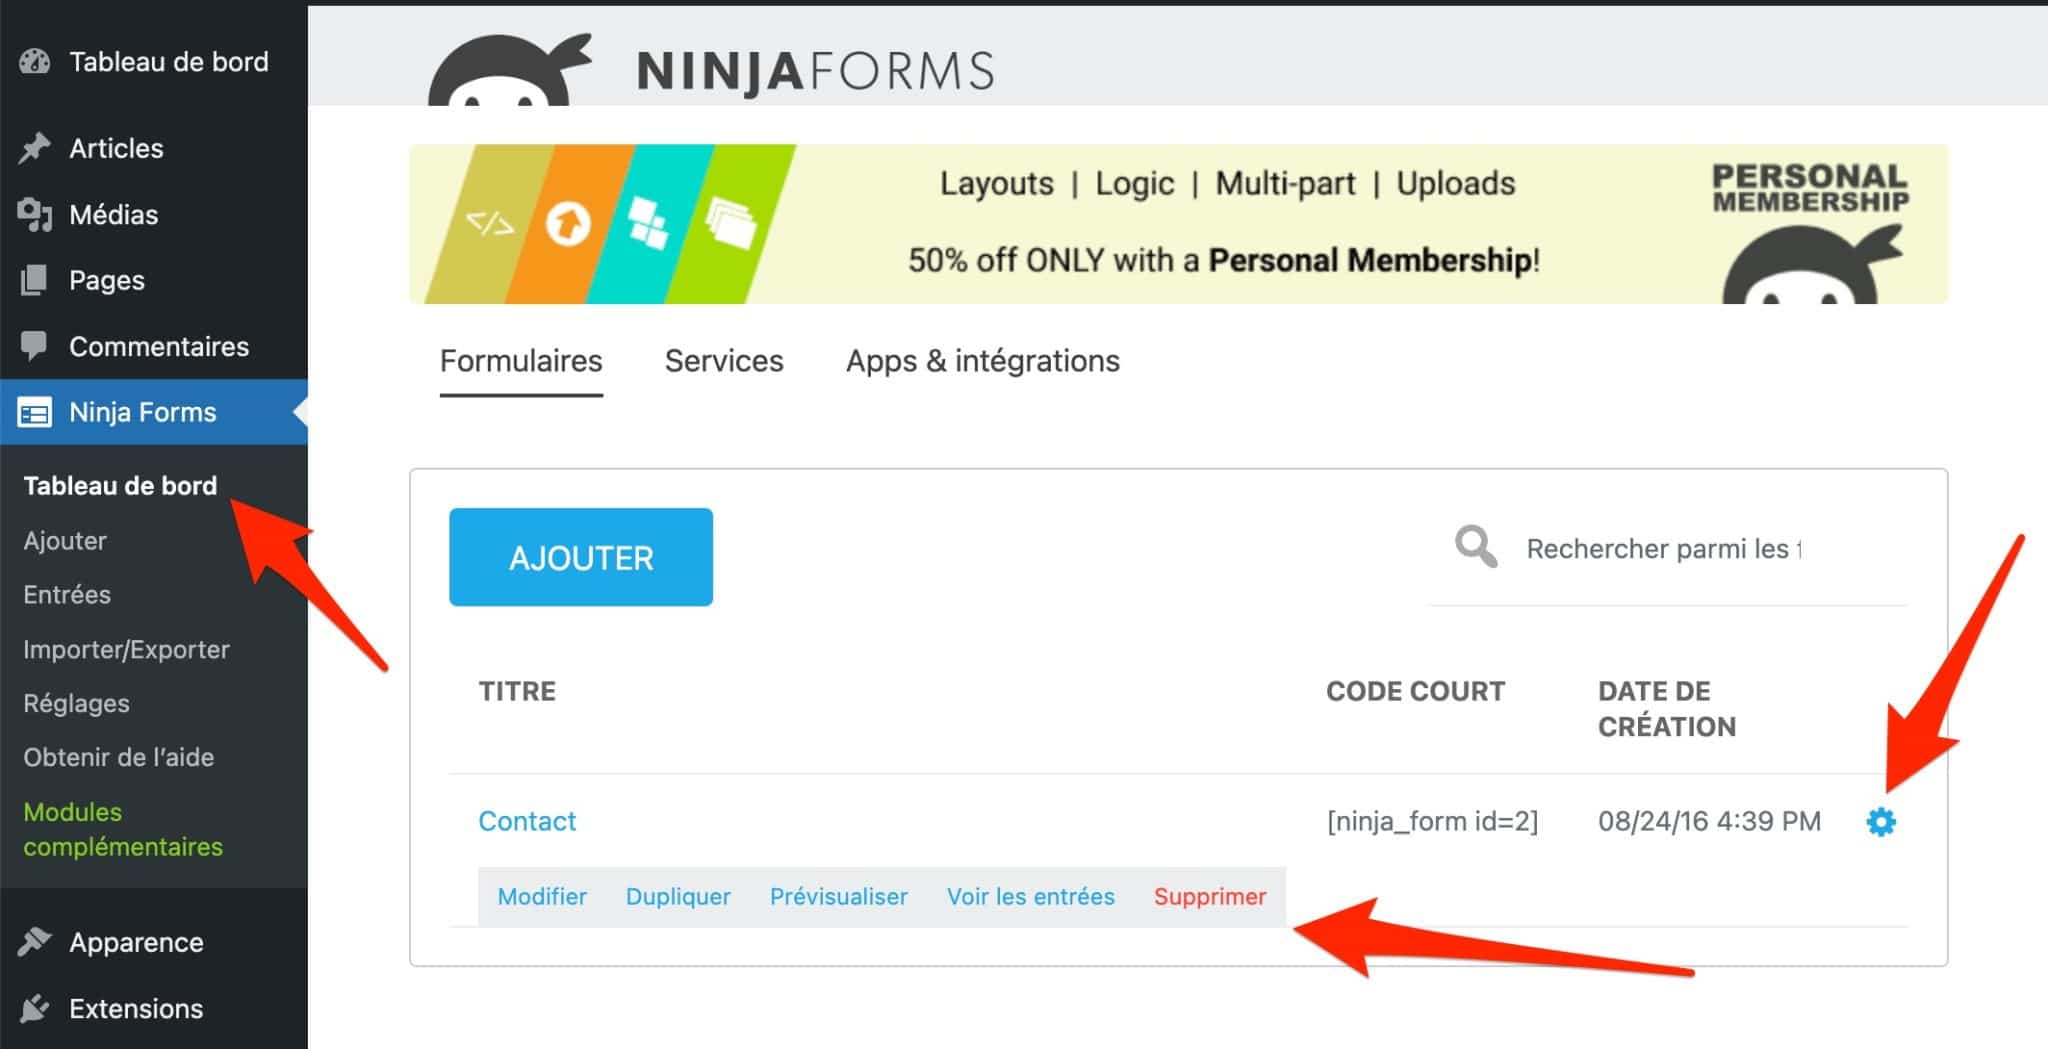This screenshot has width=2048, height=1049.
Task: Click the Ninja Forms menu icon
Action: pyautogui.click(x=34, y=412)
